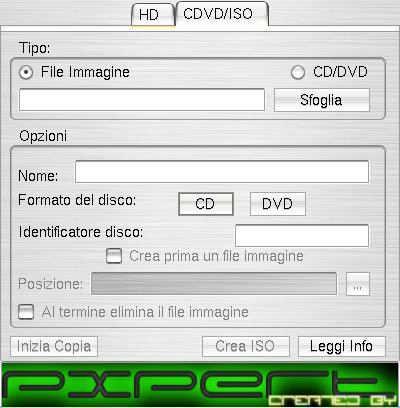This screenshot has height=408, width=400.
Task: Open the Posizione ellipsis browse button
Action: click(x=358, y=284)
